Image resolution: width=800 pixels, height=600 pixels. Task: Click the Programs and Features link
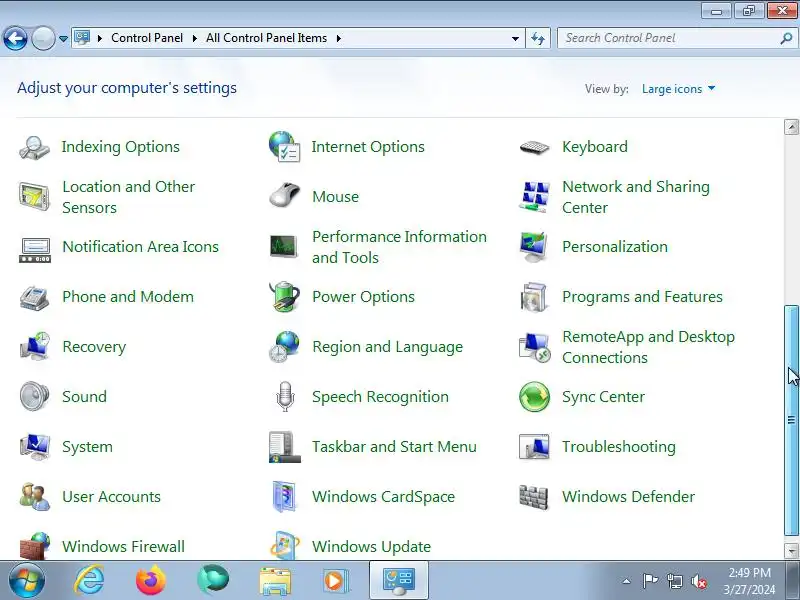[642, 297]
